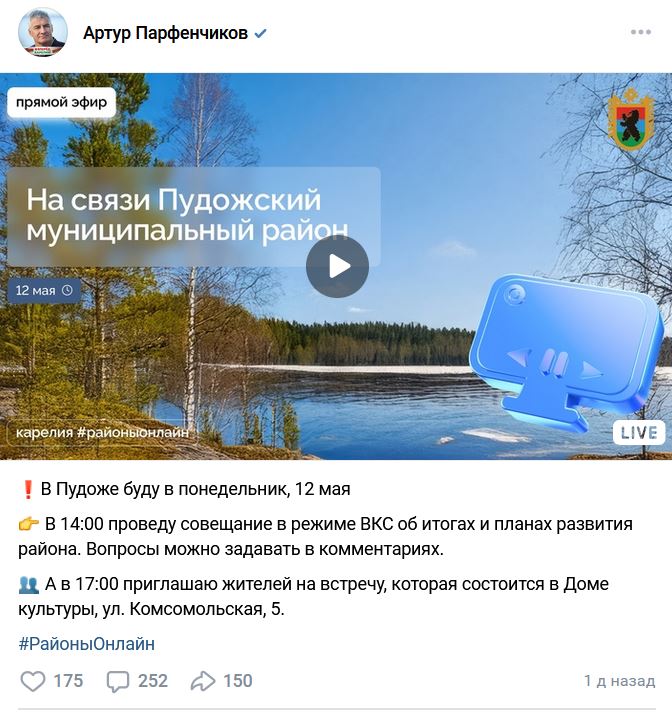The image size is (672, 712).
Task: Open comments via speech bubble icon
Action: pyautogui.click(x=118, y=681)
